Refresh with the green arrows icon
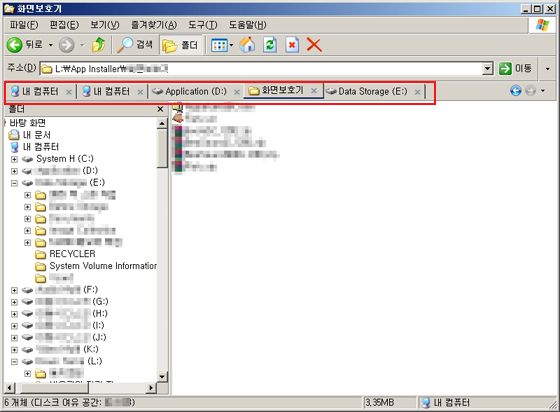 click(270, 45)
